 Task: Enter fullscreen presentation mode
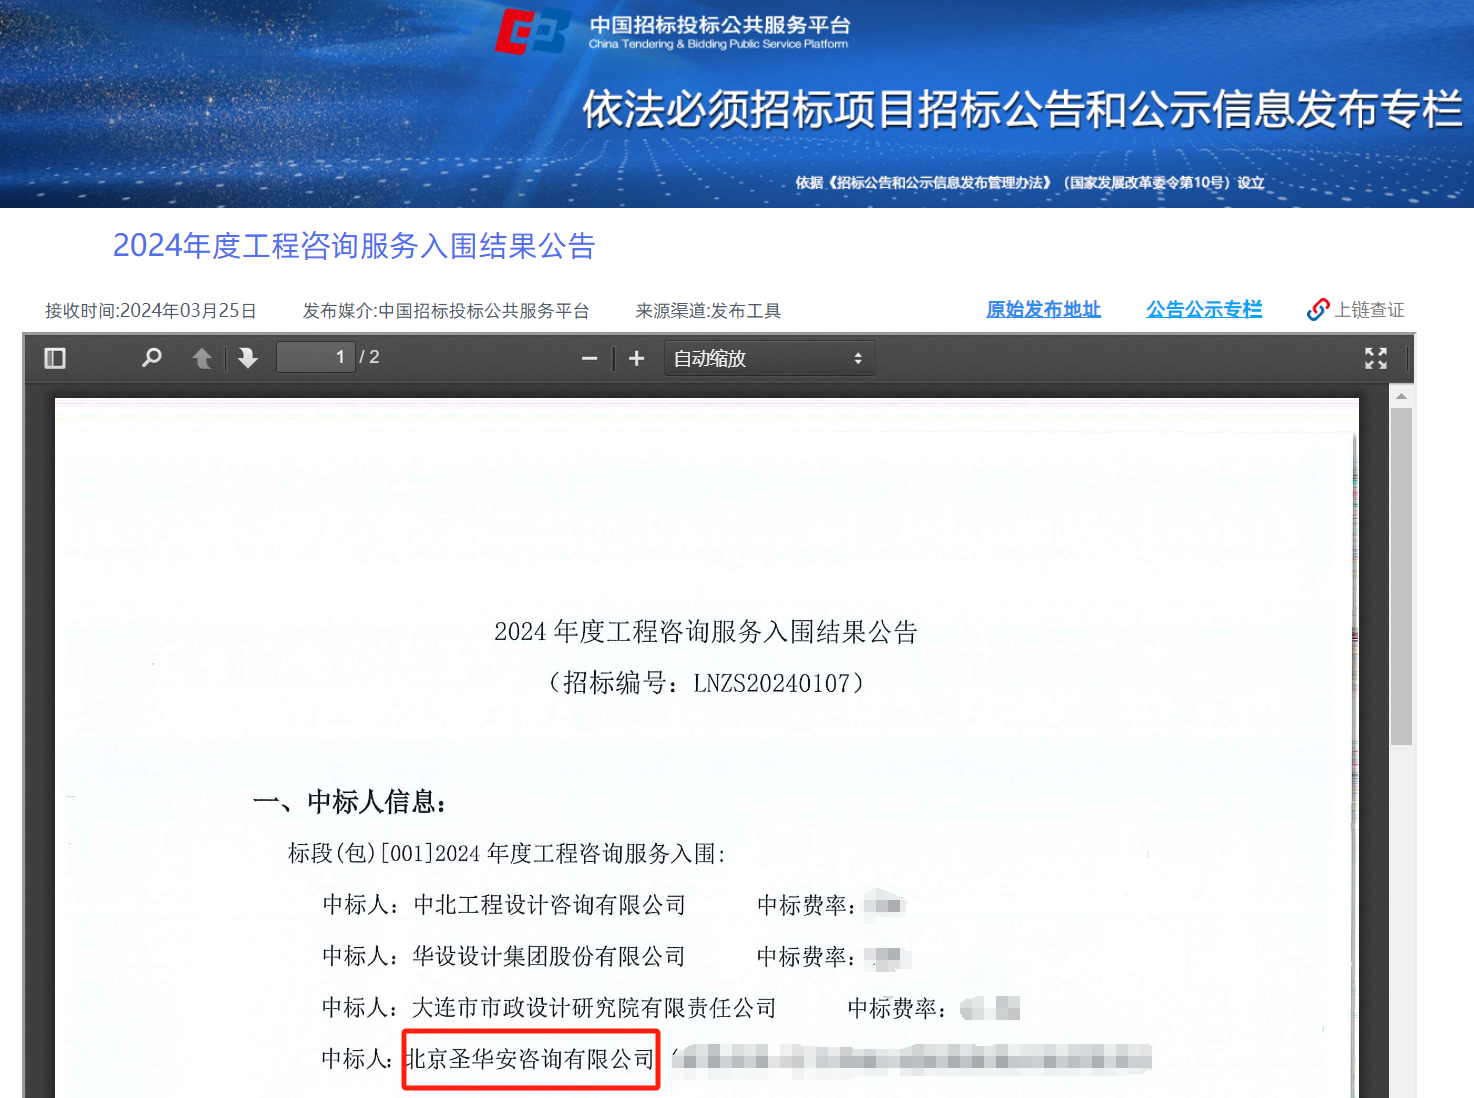[1375, 358]
